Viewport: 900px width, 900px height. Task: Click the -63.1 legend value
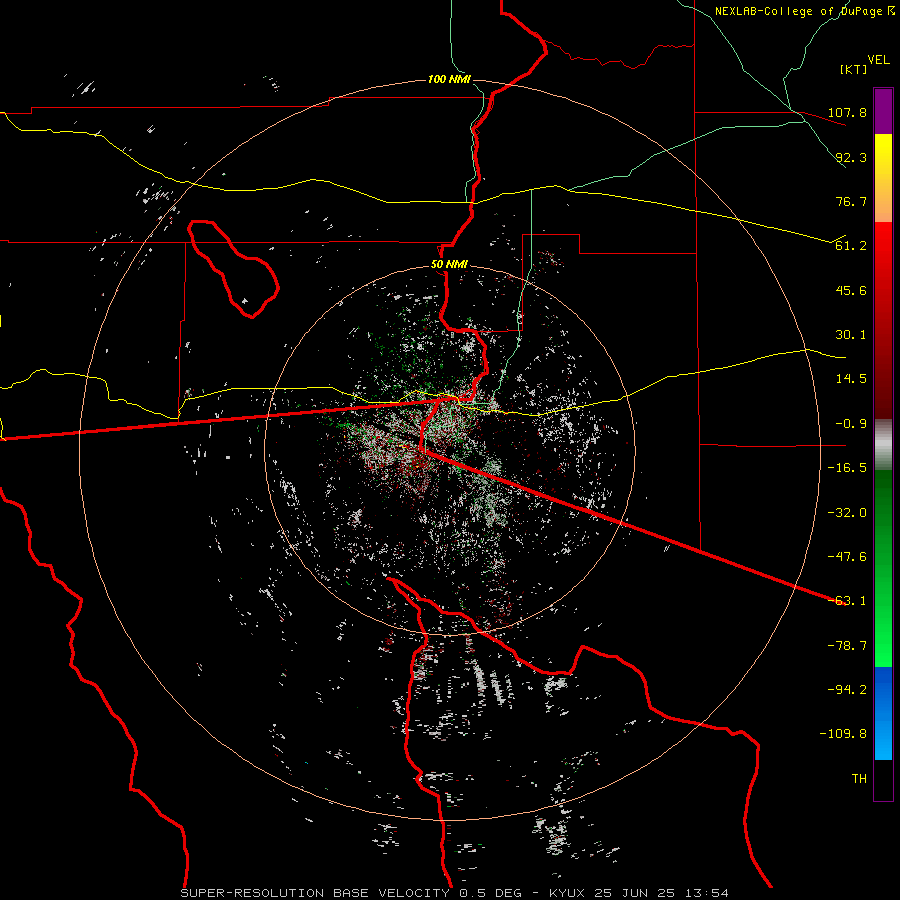pos(847,601)
